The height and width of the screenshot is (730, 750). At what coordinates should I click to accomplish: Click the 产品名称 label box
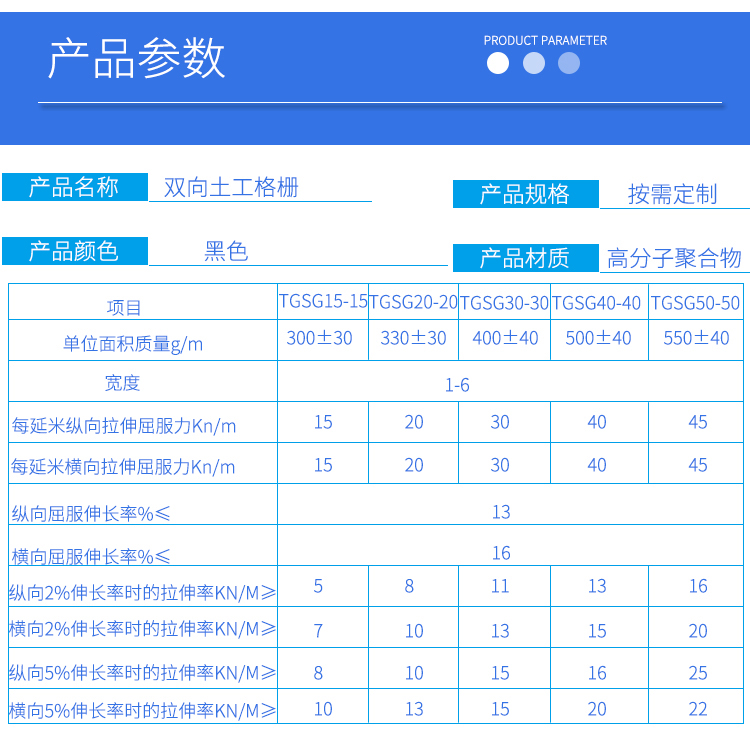[x=75, y=187]
